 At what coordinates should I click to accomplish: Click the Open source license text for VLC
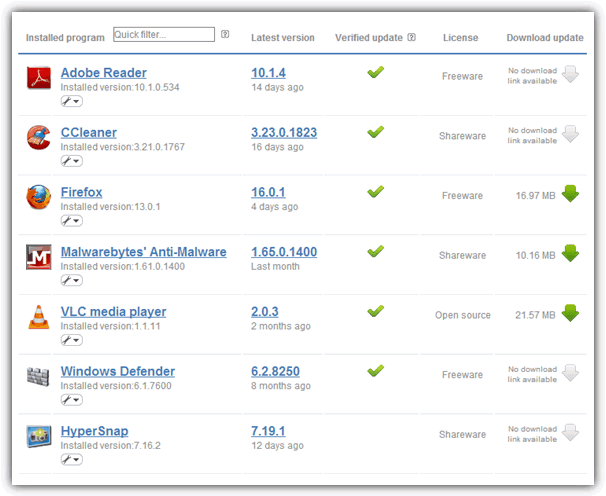click(x=463, y=315)
